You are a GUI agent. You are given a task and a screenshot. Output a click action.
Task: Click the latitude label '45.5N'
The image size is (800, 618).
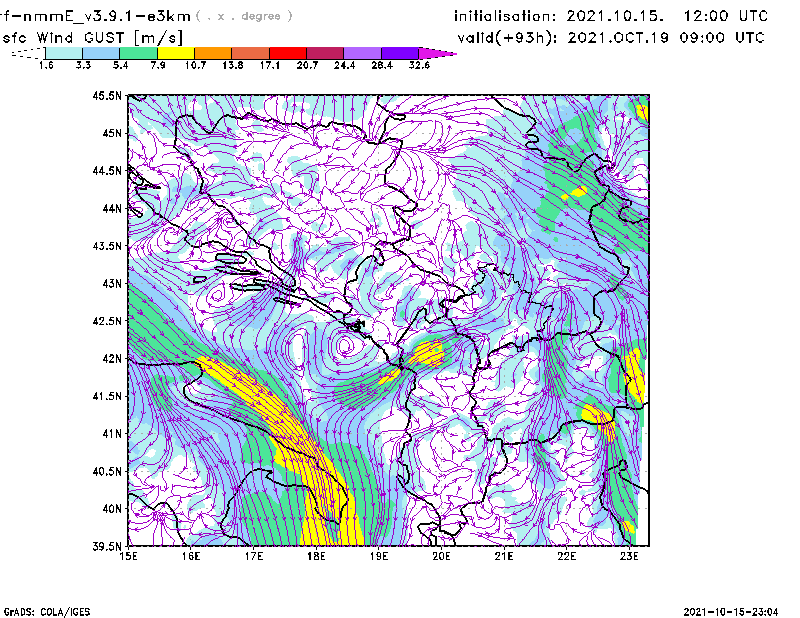(x=107, y=95)
